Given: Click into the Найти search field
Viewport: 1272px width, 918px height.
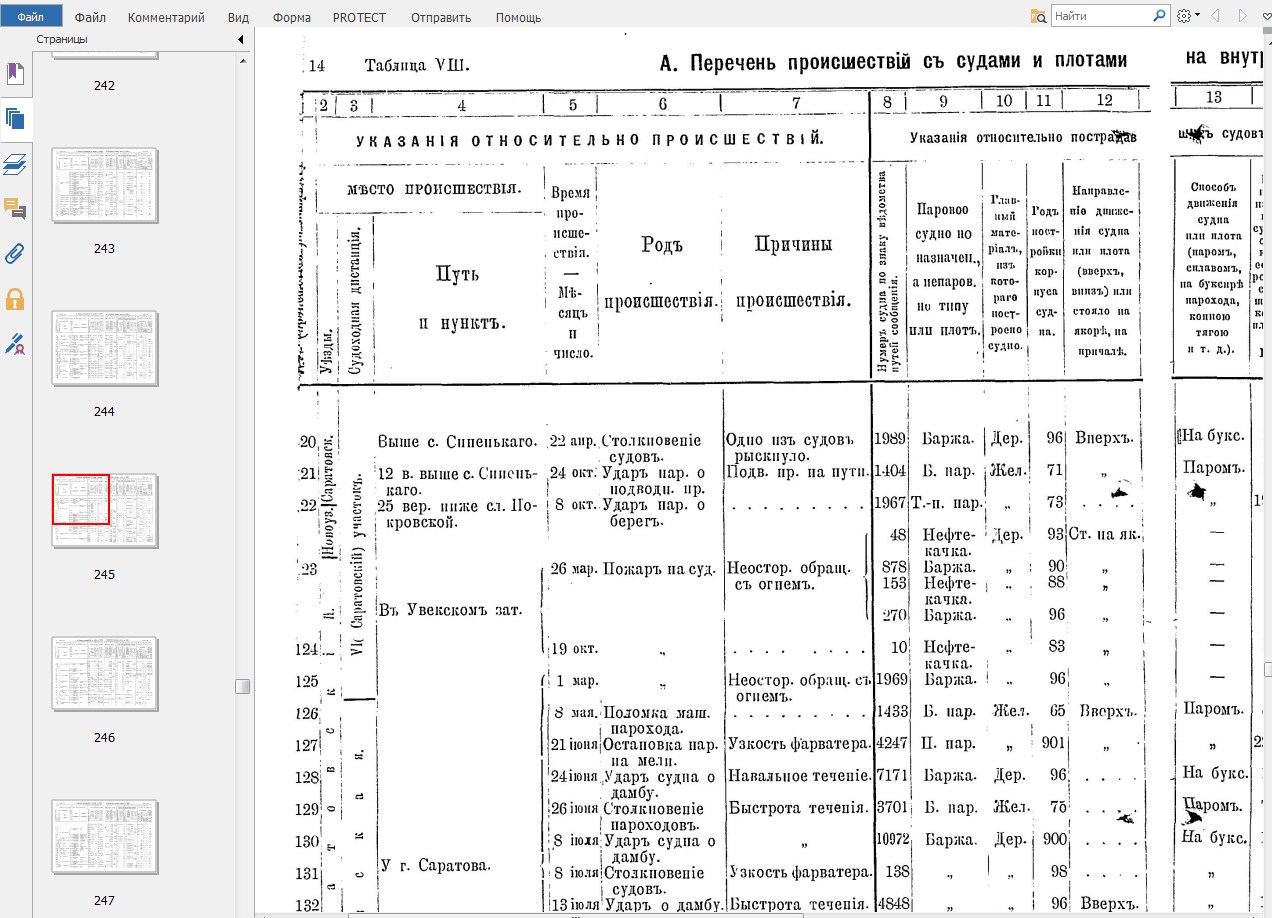Looking at the screenshot, I should [1100, 16].
